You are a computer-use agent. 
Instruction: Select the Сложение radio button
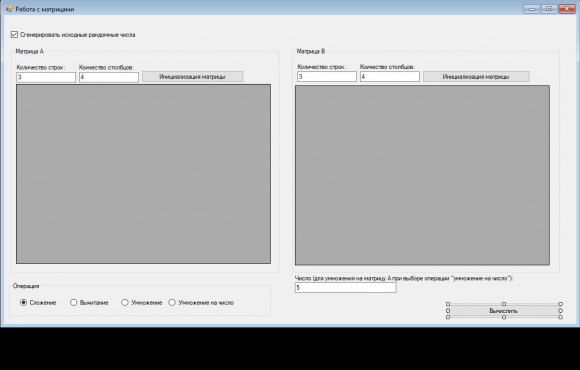(x=23, y=303)
